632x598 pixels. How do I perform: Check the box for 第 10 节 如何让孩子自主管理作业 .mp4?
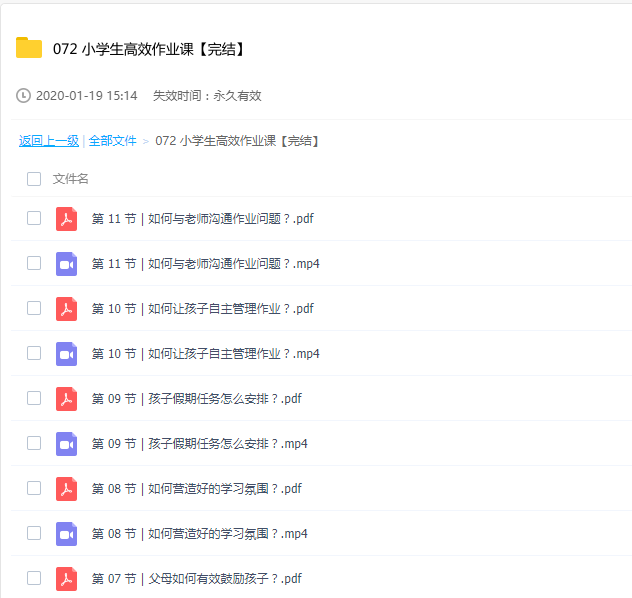[x=34, y=353]
